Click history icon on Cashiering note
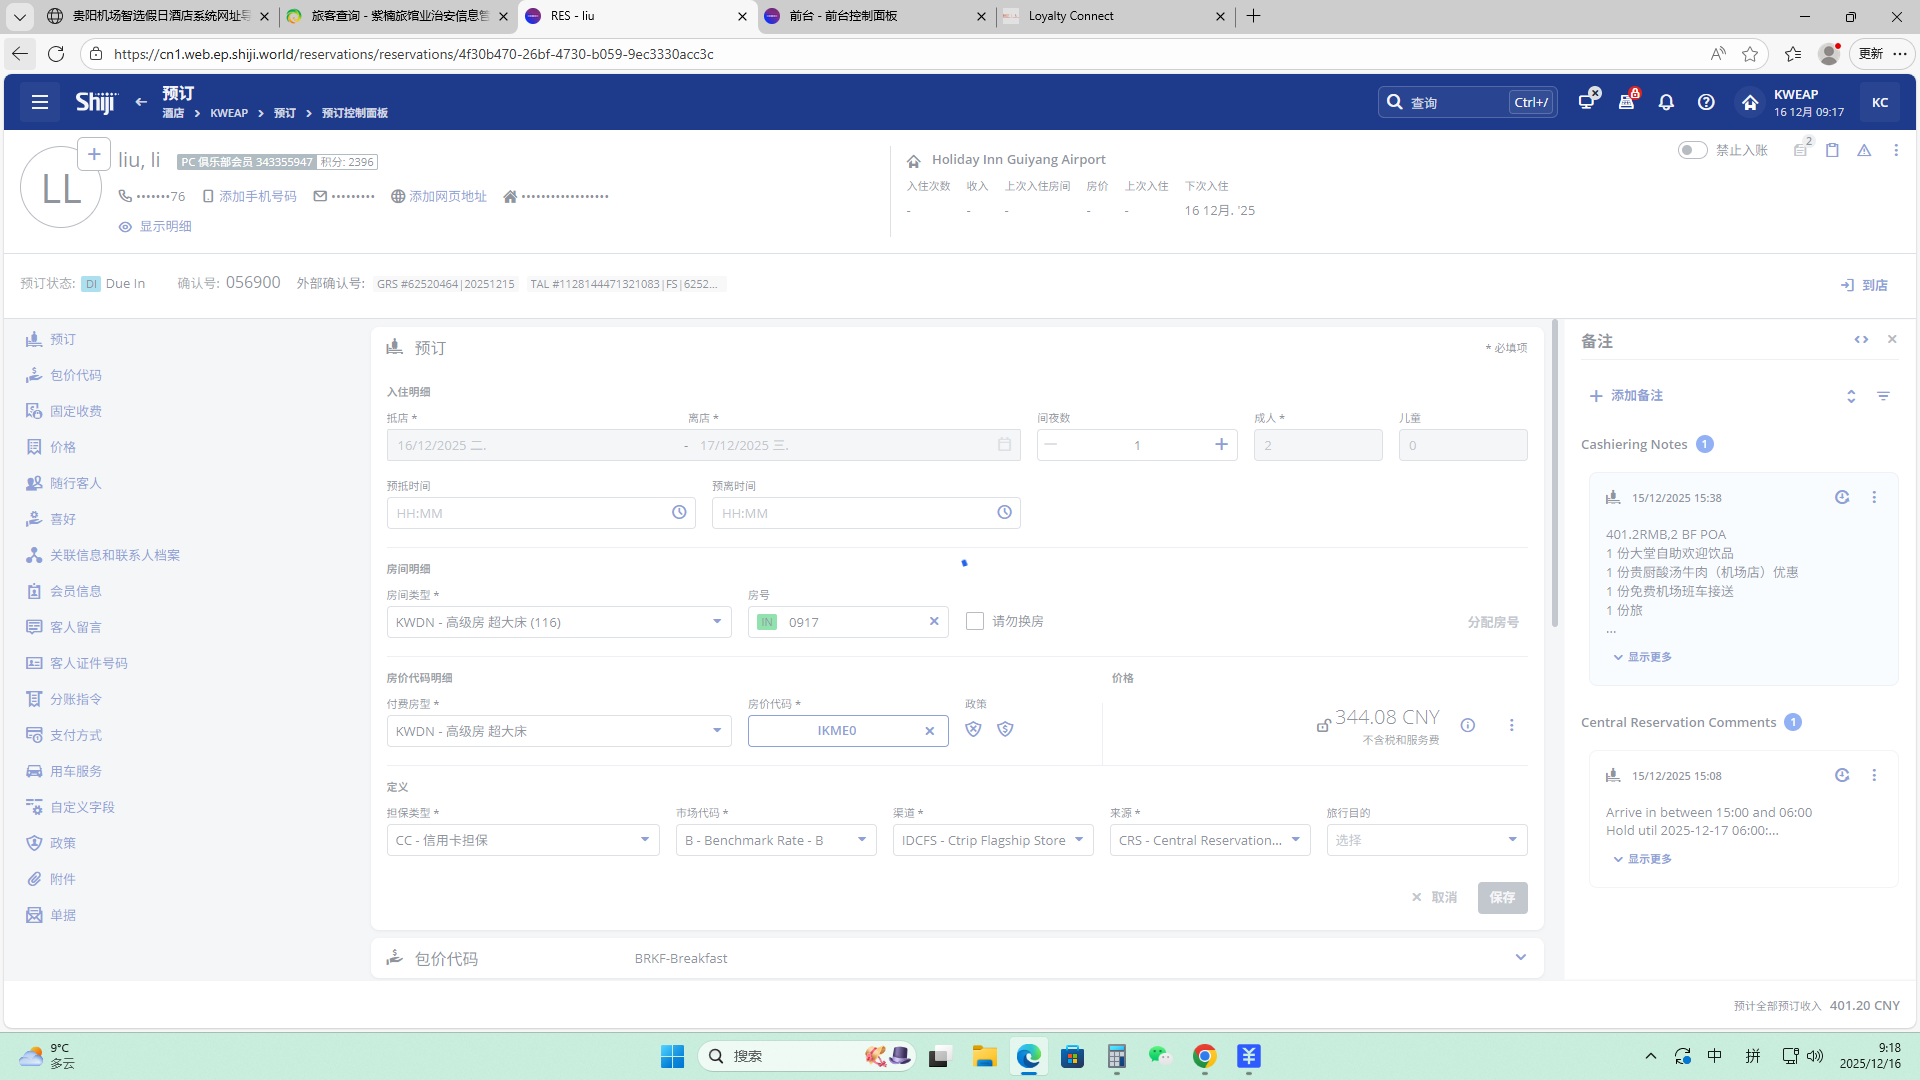Viewport: 1920px width, 1080px height. (1842, 498)
